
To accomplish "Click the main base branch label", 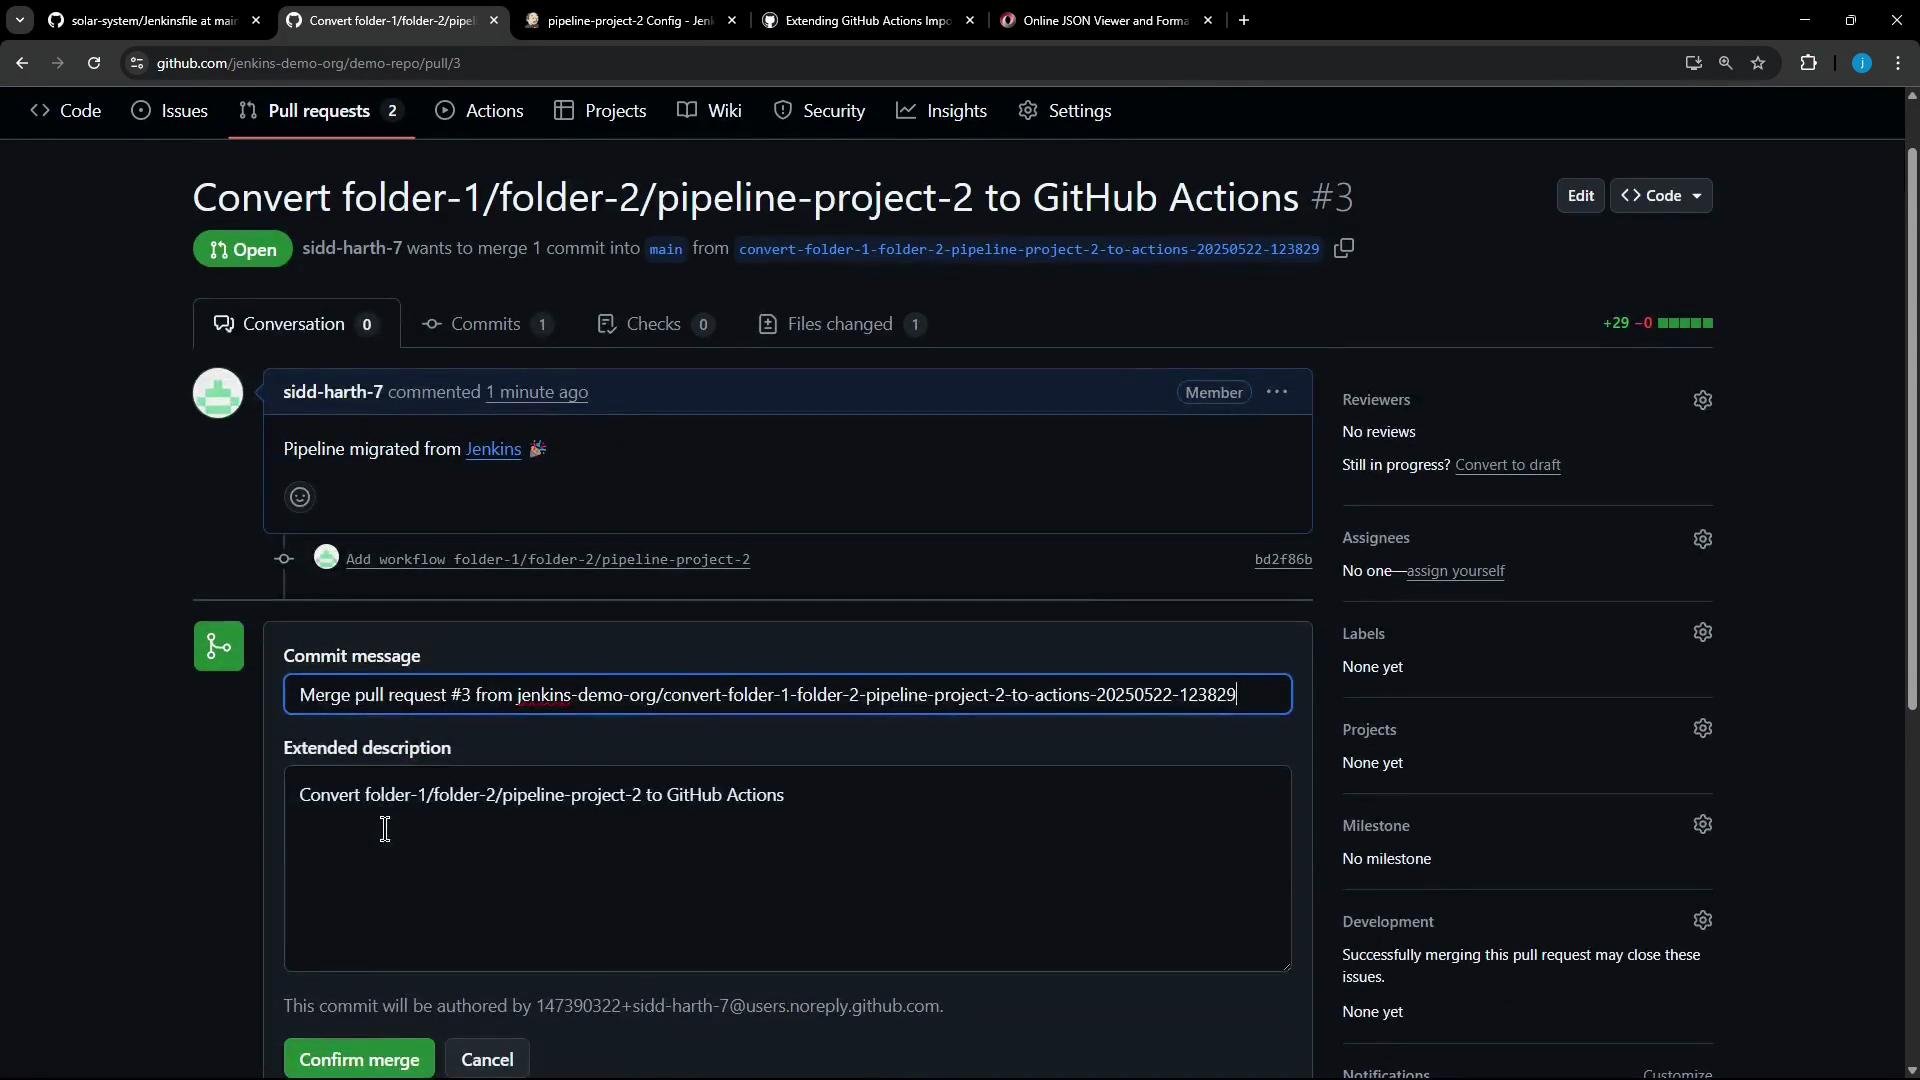I will click(x=665, y=249).
